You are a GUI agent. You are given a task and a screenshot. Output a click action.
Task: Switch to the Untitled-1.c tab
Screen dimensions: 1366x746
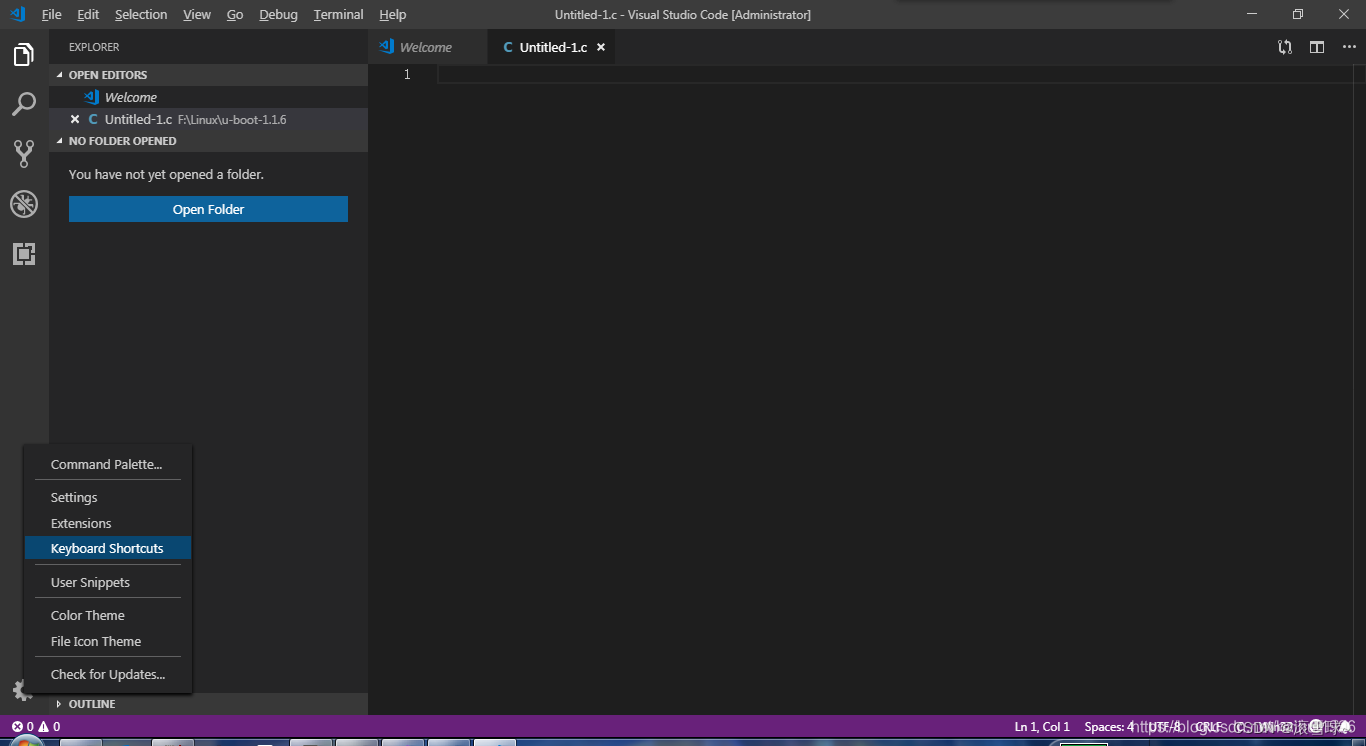click(552, 47)
